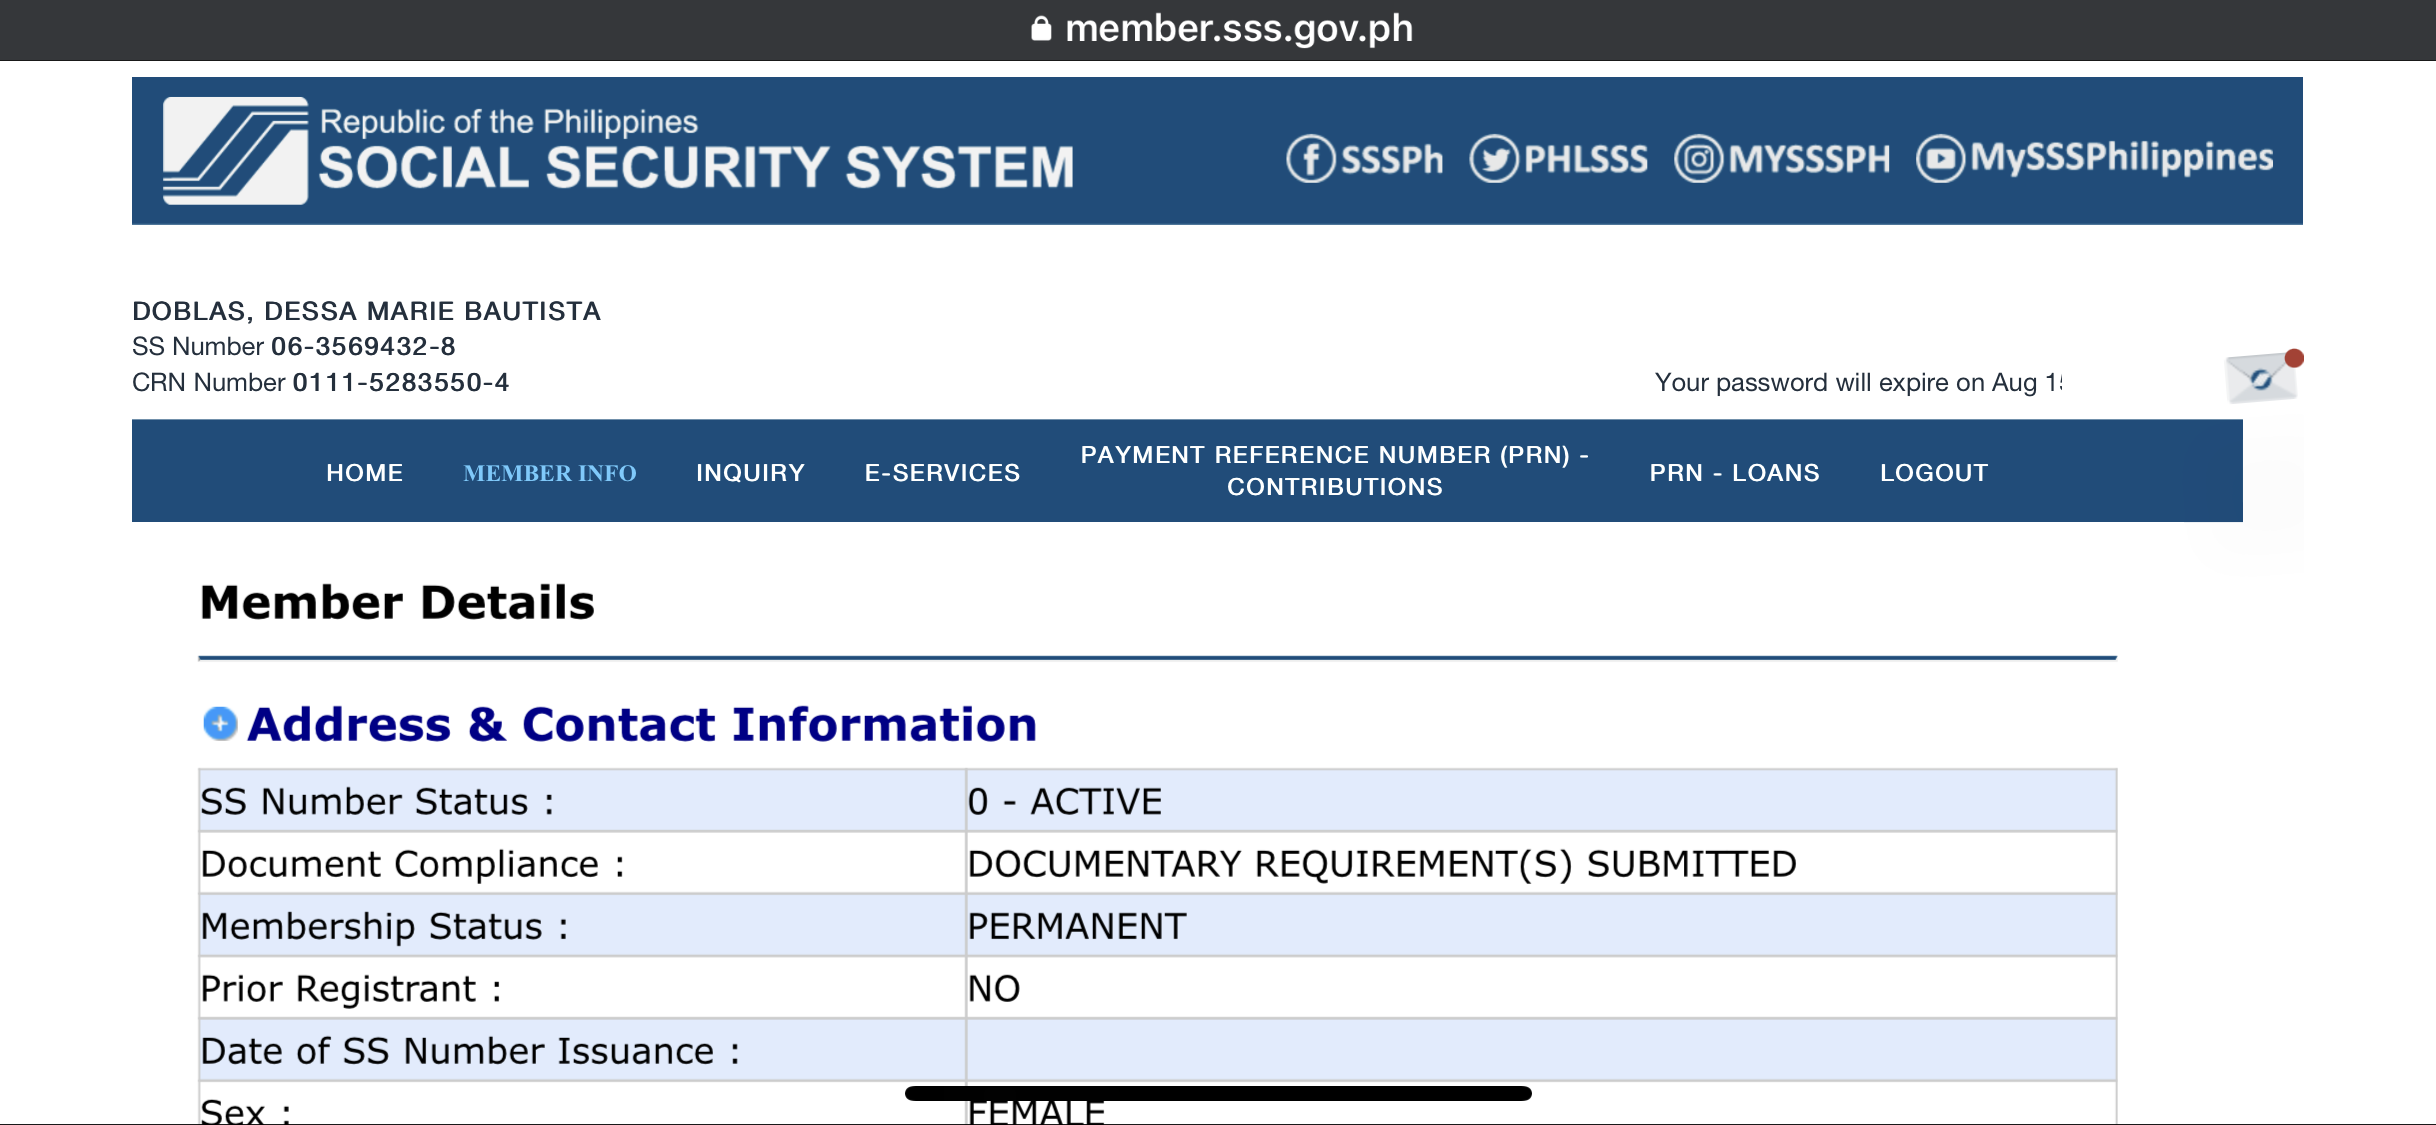2436x1125 pixels.
Task: Go to the HOME menu
Action: [x=364, y=473]
